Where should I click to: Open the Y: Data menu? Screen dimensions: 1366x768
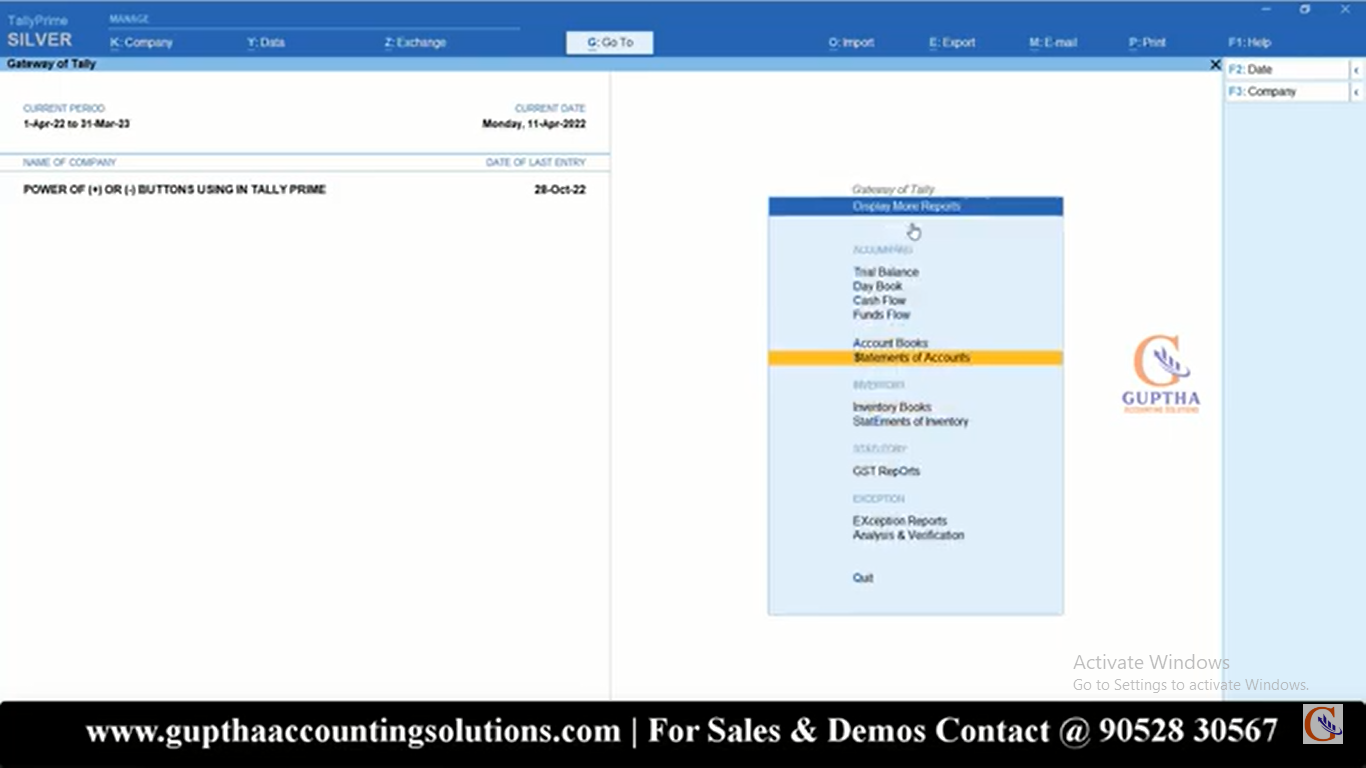coord(266,43)
